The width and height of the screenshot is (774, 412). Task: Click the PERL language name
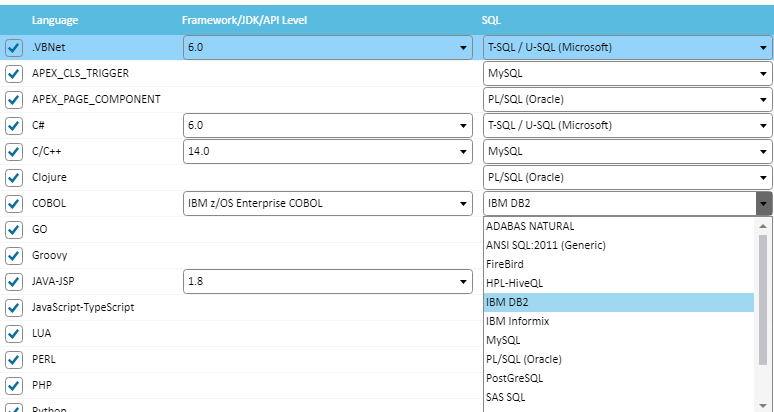pyautogui.click(x=43, y=359)
